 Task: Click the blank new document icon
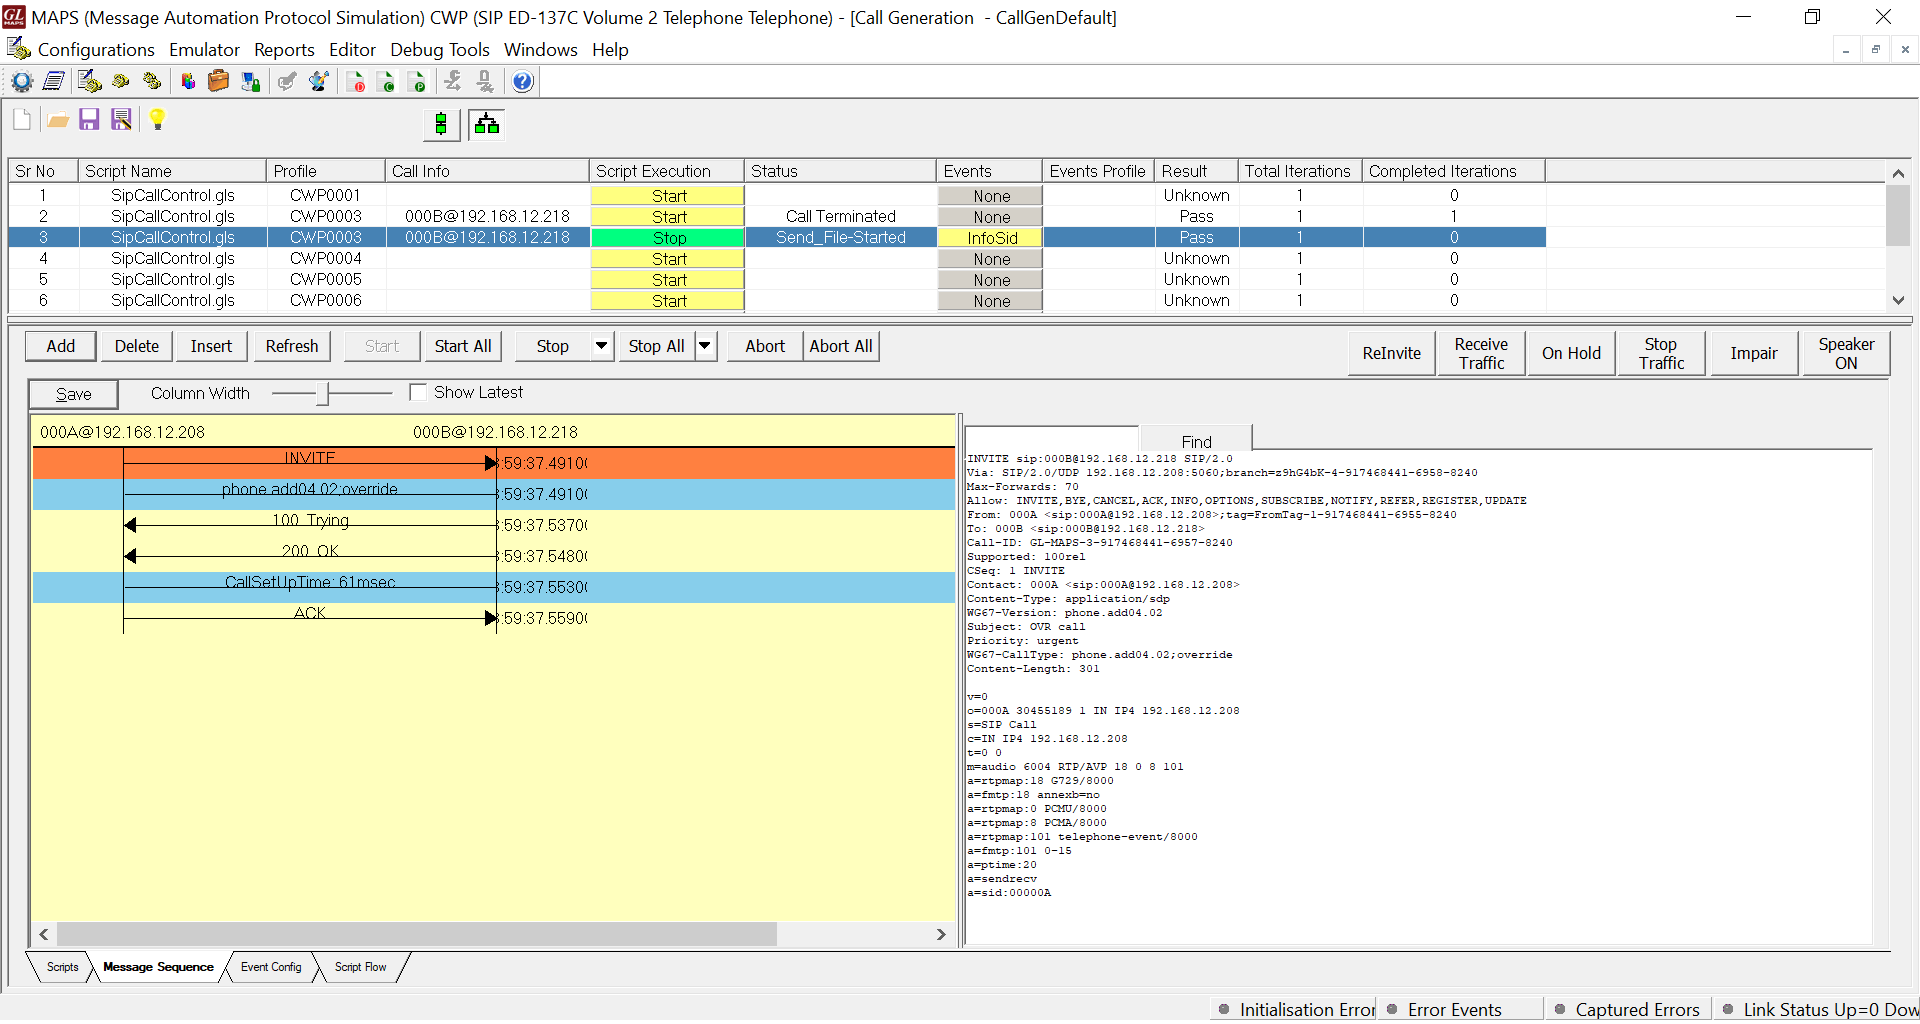[x=22, y=120]
